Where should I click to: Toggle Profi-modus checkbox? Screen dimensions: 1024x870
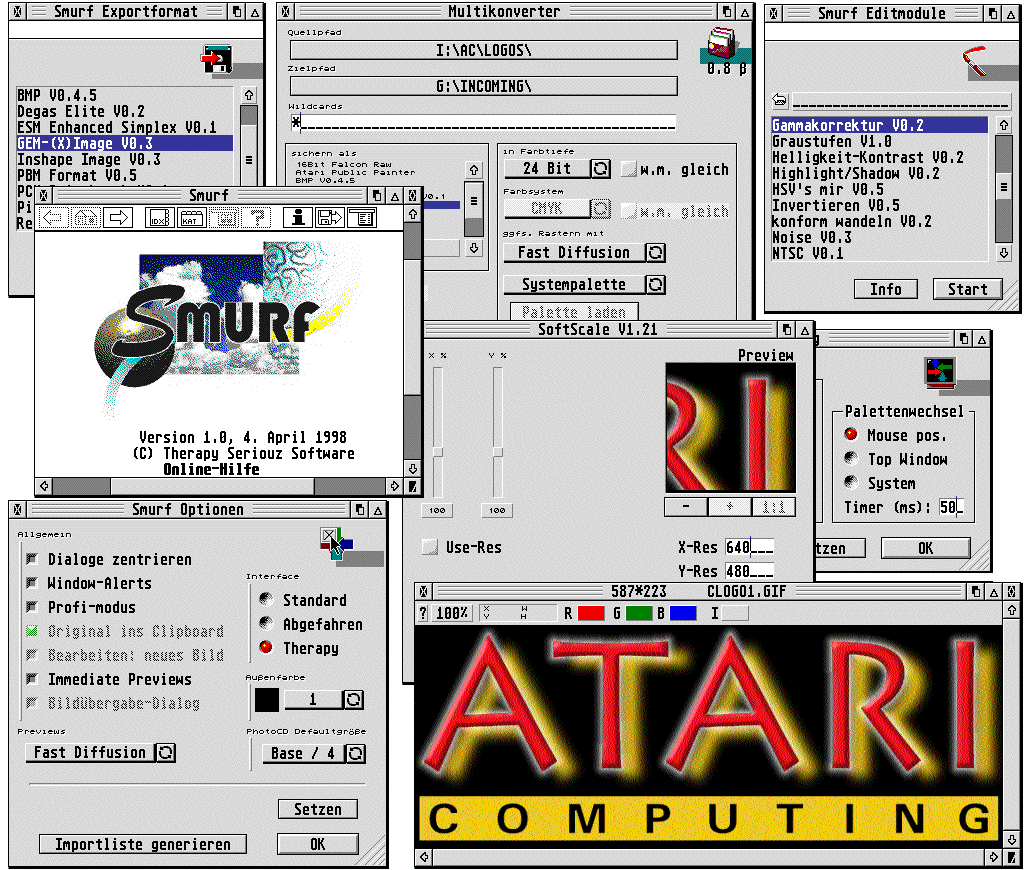[x=31, y=607]
